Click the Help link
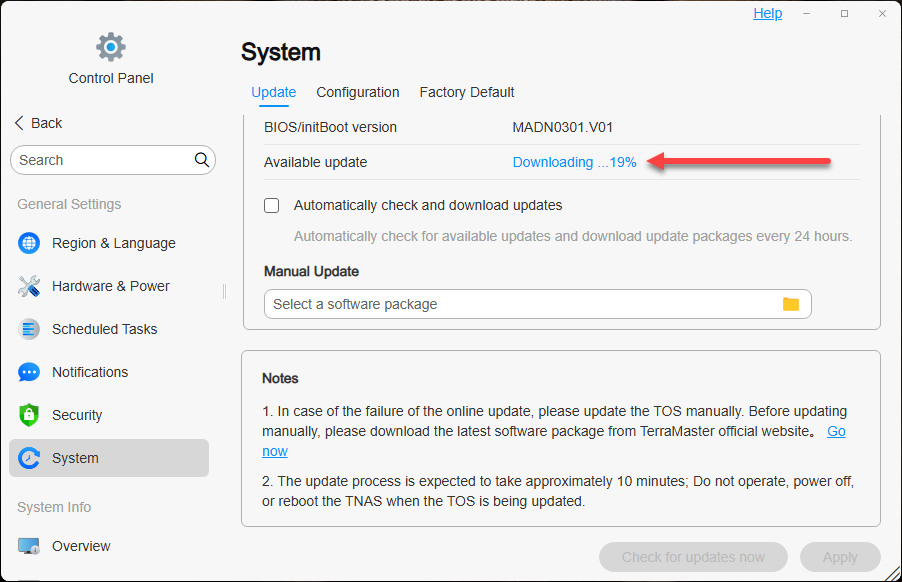Image resolution: width=902 pixels, height=582 pixels. click(x=768, y=13)
